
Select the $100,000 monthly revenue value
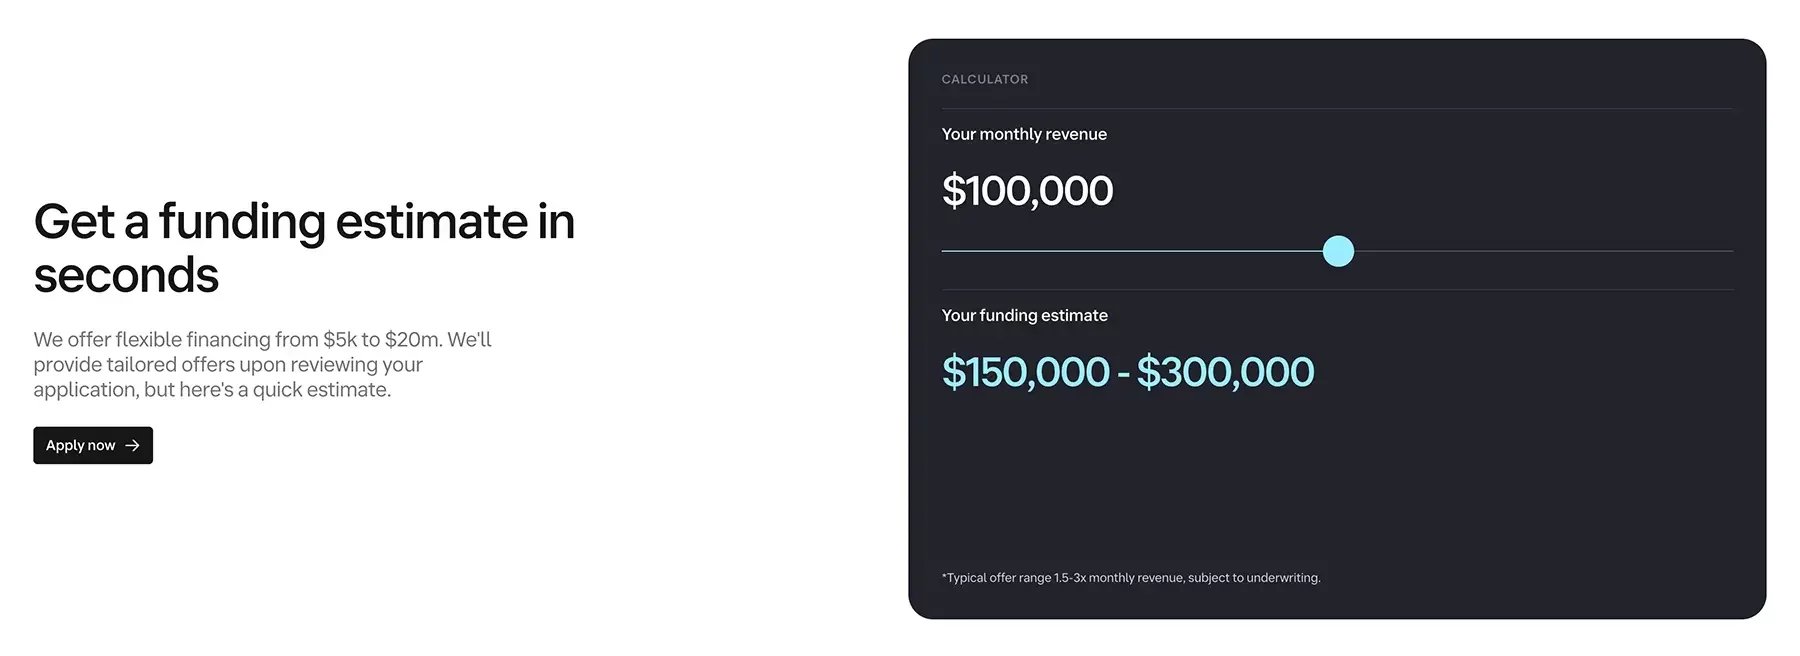click(x=1027, y=191)
